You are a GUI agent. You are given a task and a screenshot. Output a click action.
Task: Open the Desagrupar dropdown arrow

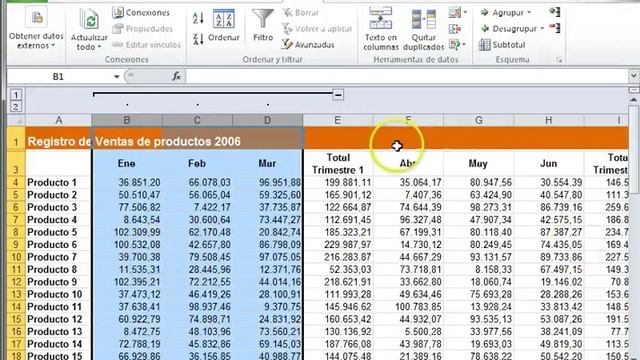542,29
